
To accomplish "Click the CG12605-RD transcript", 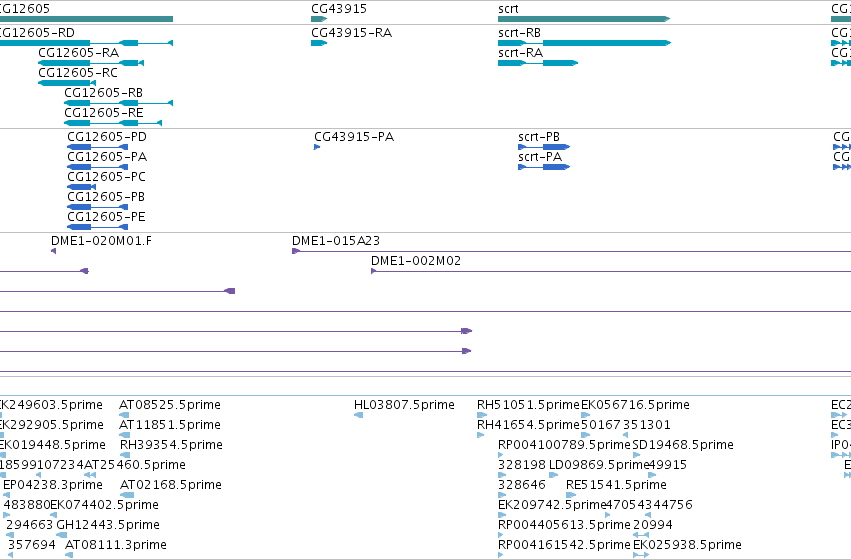I will tap(86, 43).
